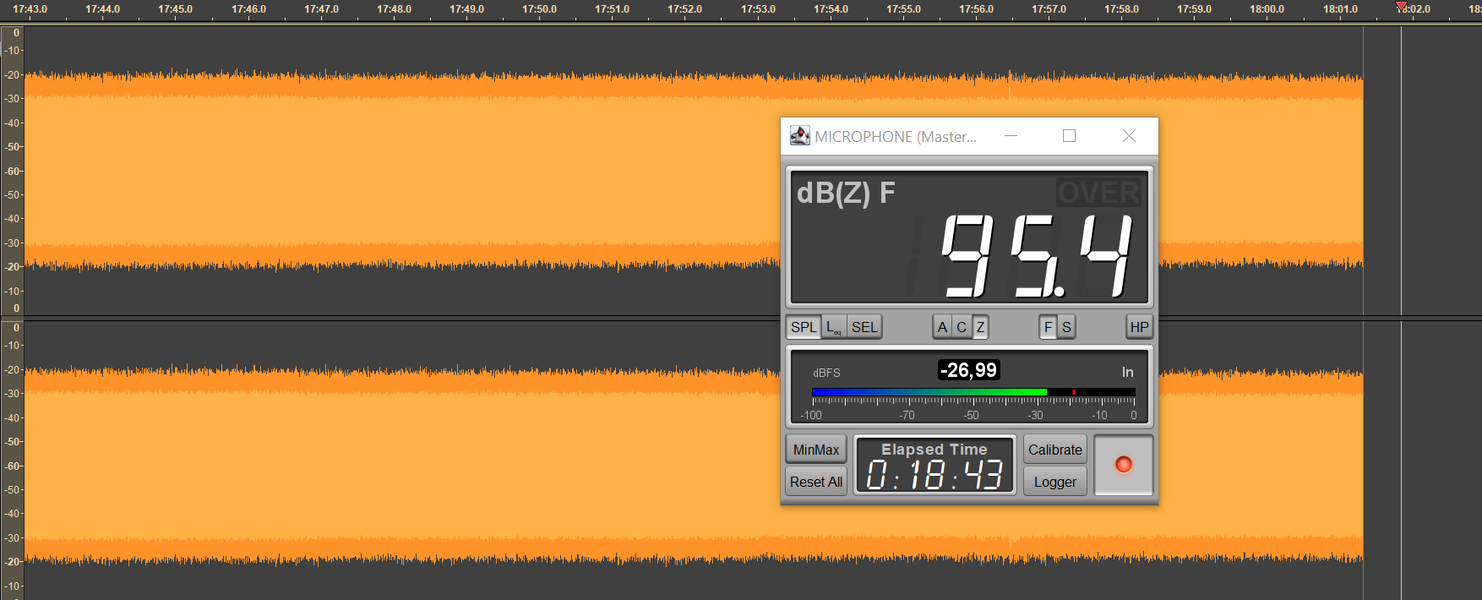
Task: Switch to SEL measurement mode
Action: pos(865,327)
